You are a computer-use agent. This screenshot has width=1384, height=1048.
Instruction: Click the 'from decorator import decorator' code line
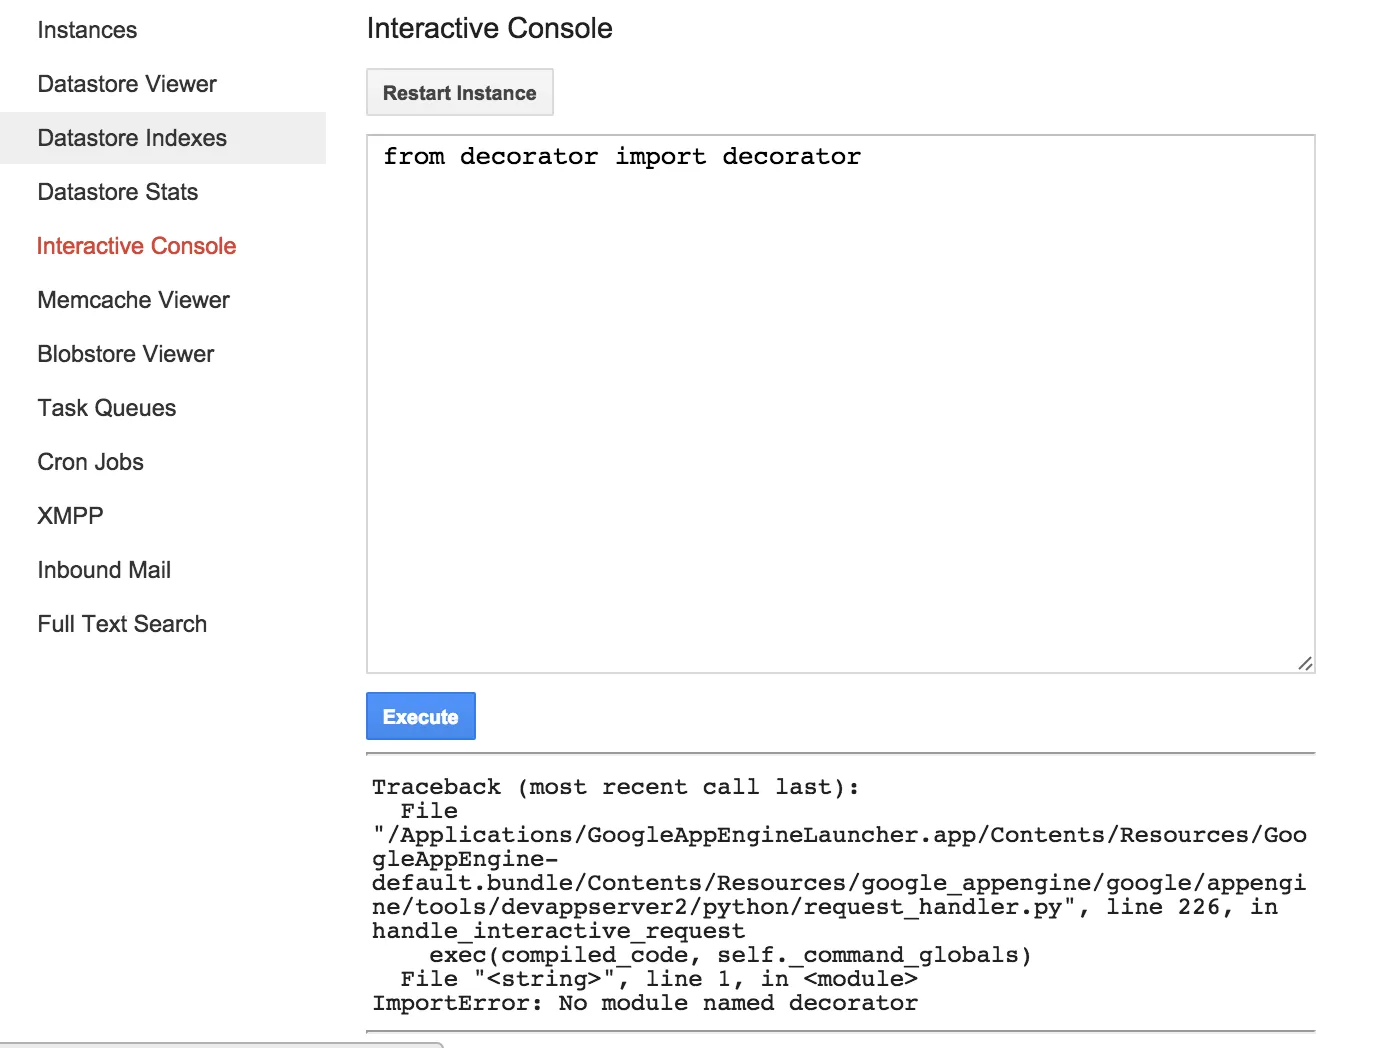(x=621, y=157)
